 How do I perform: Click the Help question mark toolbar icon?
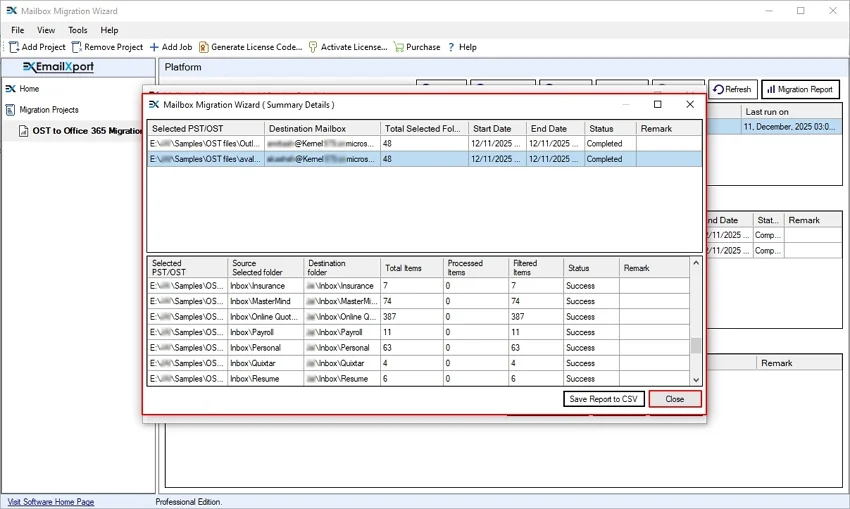pos(451,47)
